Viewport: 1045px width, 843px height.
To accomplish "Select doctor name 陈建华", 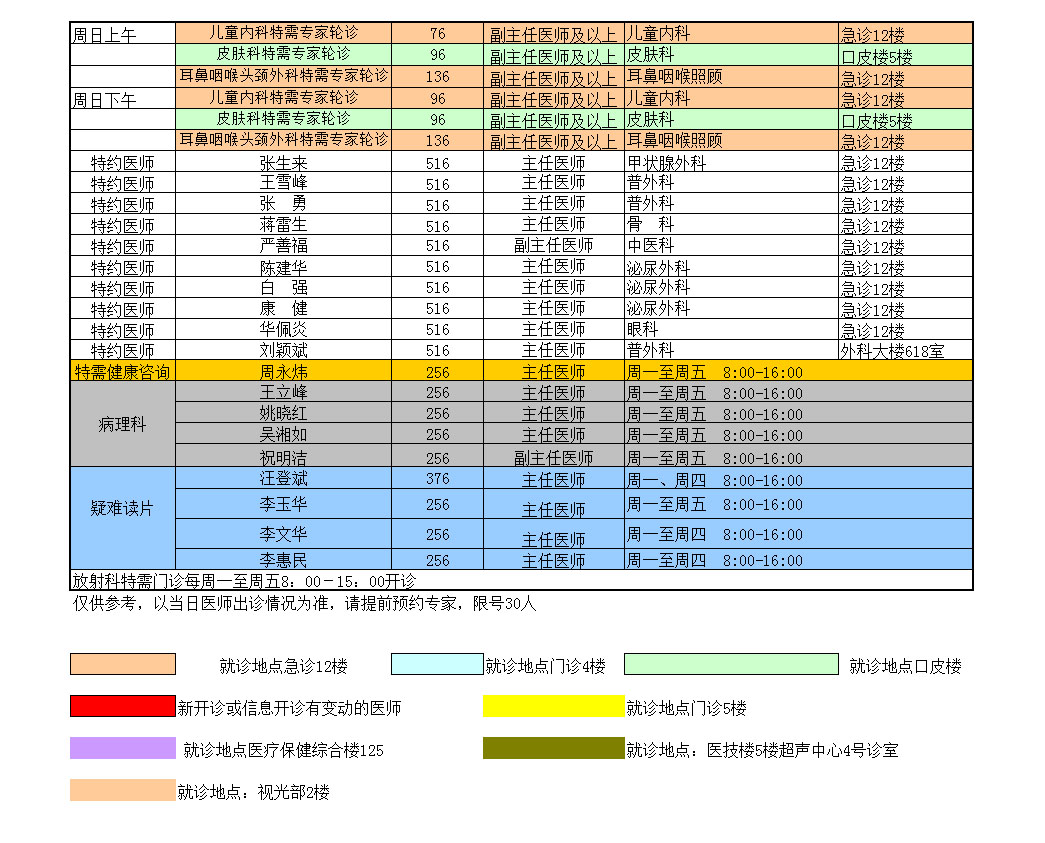I will click(283, 267).
